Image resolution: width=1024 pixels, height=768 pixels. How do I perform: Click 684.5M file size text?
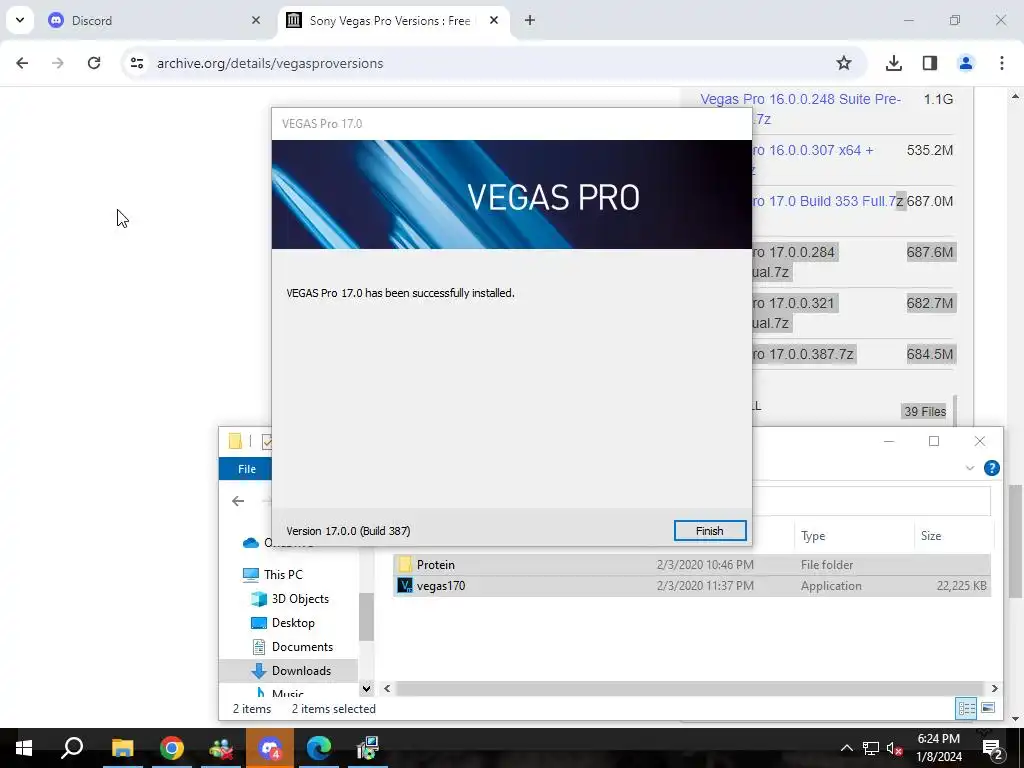(x=929, y=354)
